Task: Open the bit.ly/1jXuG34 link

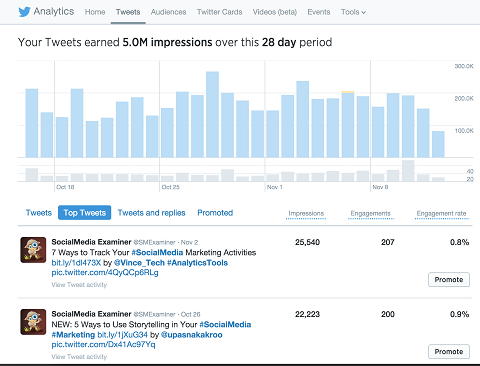Action: tap(122, 335)
